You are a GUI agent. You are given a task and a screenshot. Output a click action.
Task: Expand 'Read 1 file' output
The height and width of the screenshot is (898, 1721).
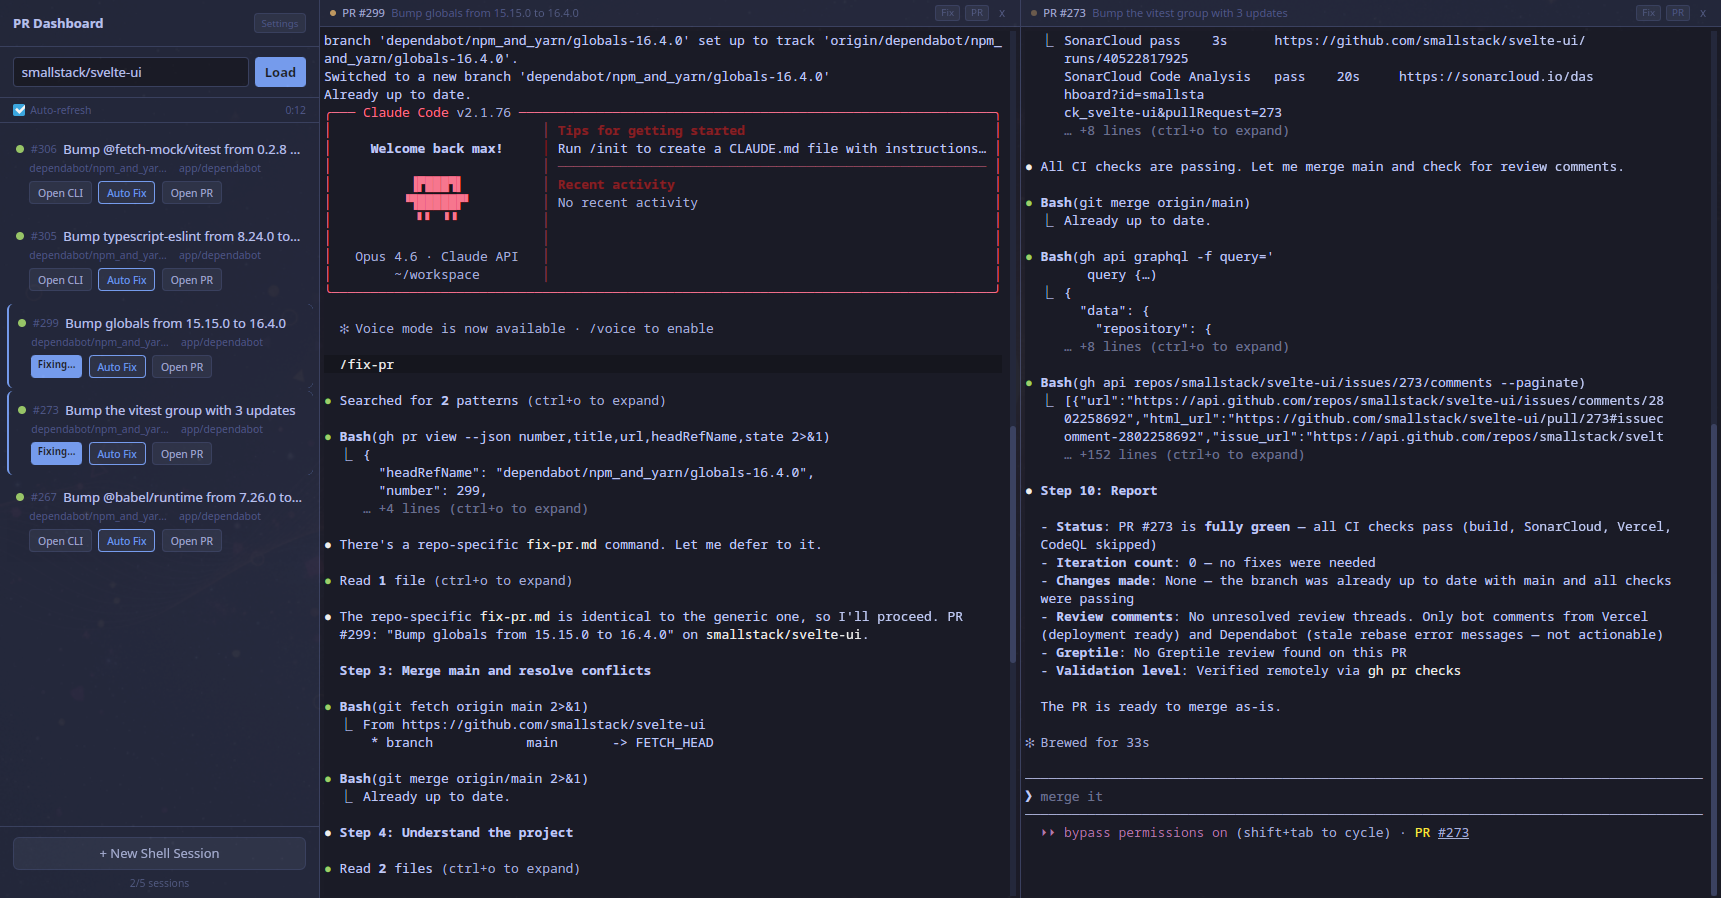tap(455, 581)
